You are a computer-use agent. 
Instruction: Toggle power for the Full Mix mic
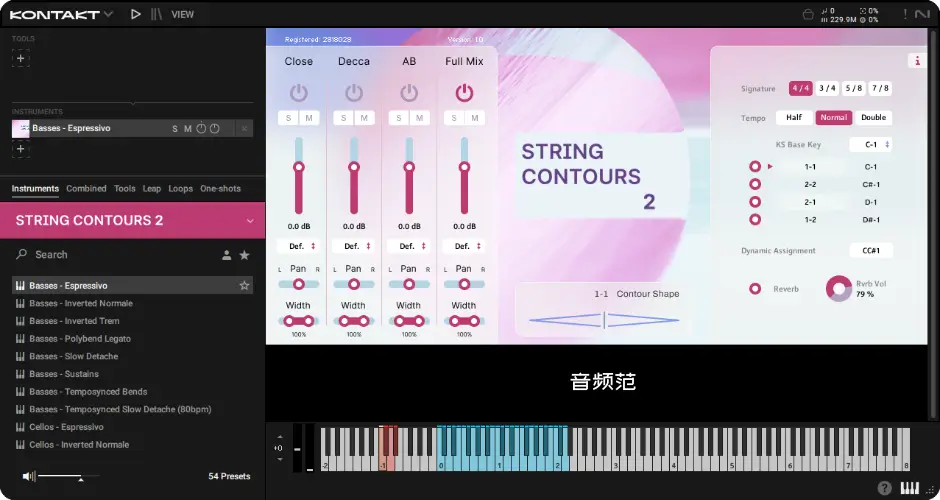point(463,92)
